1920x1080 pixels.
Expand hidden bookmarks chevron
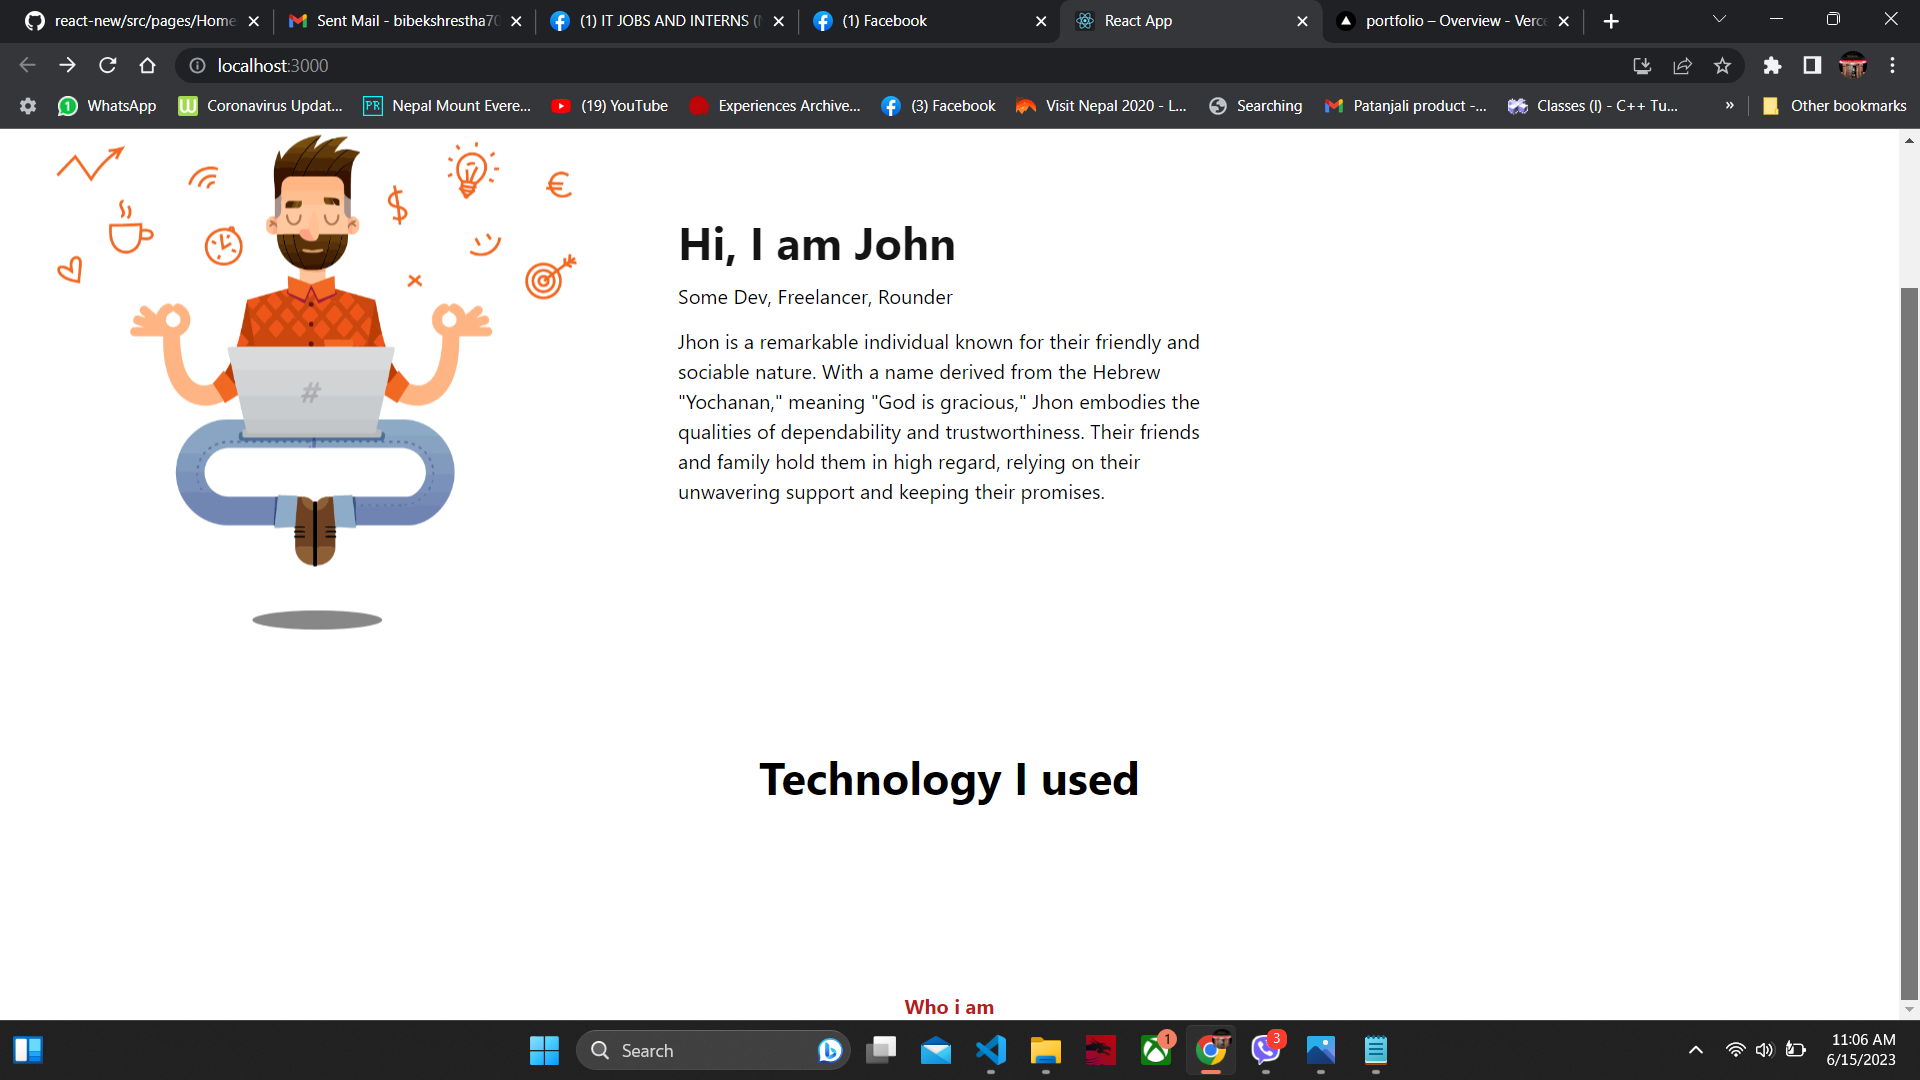coord(1729,106)
